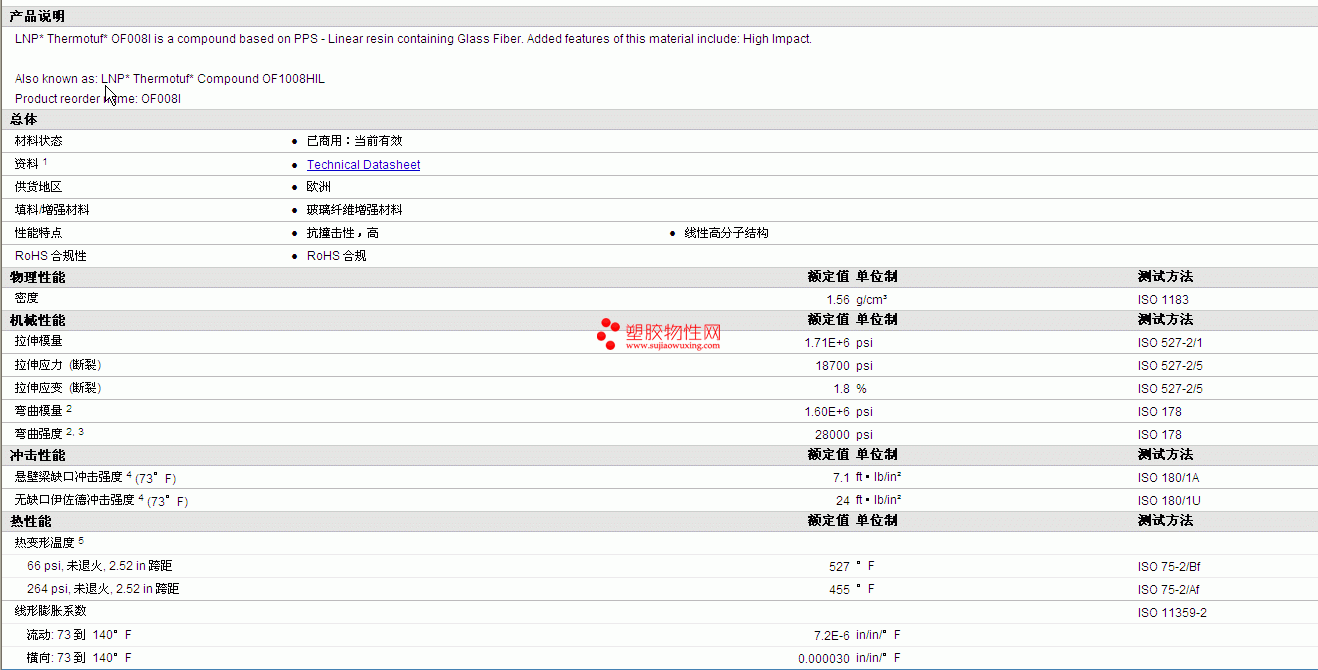Viewport: 1318px width, 670px height.
Task: Click ISO 178 in the 弯曲模量 row
Action: click(1160, 412)
